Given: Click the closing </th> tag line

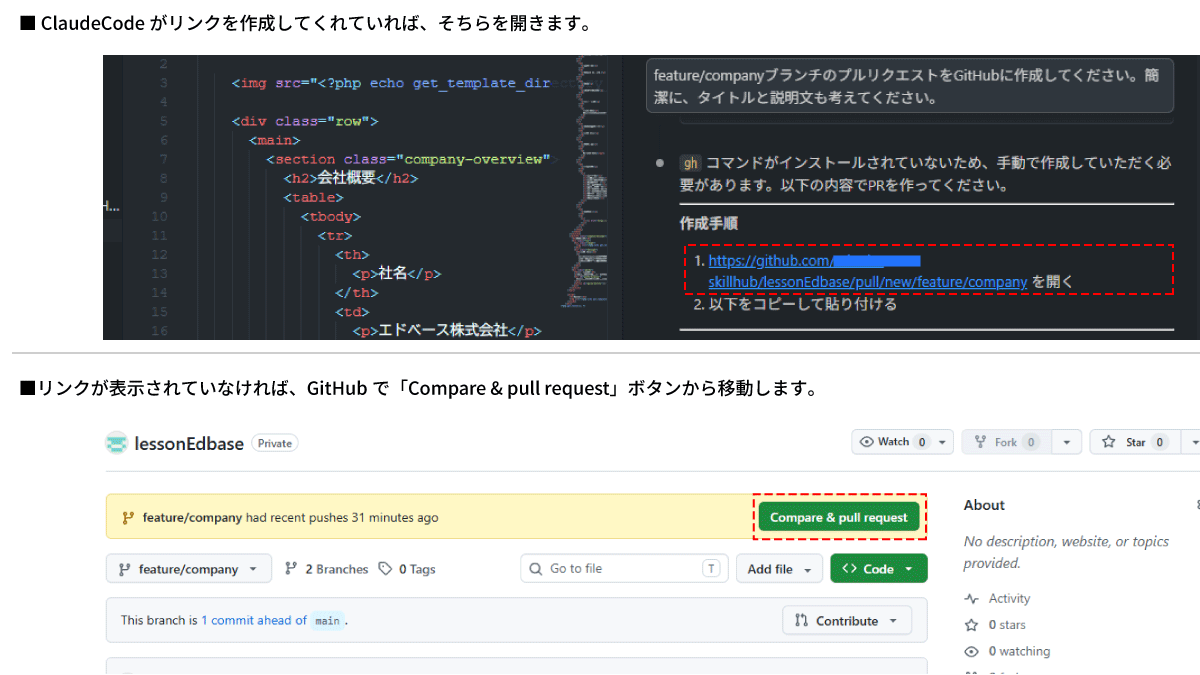Looking at the screenshot, I should (357, 292).
